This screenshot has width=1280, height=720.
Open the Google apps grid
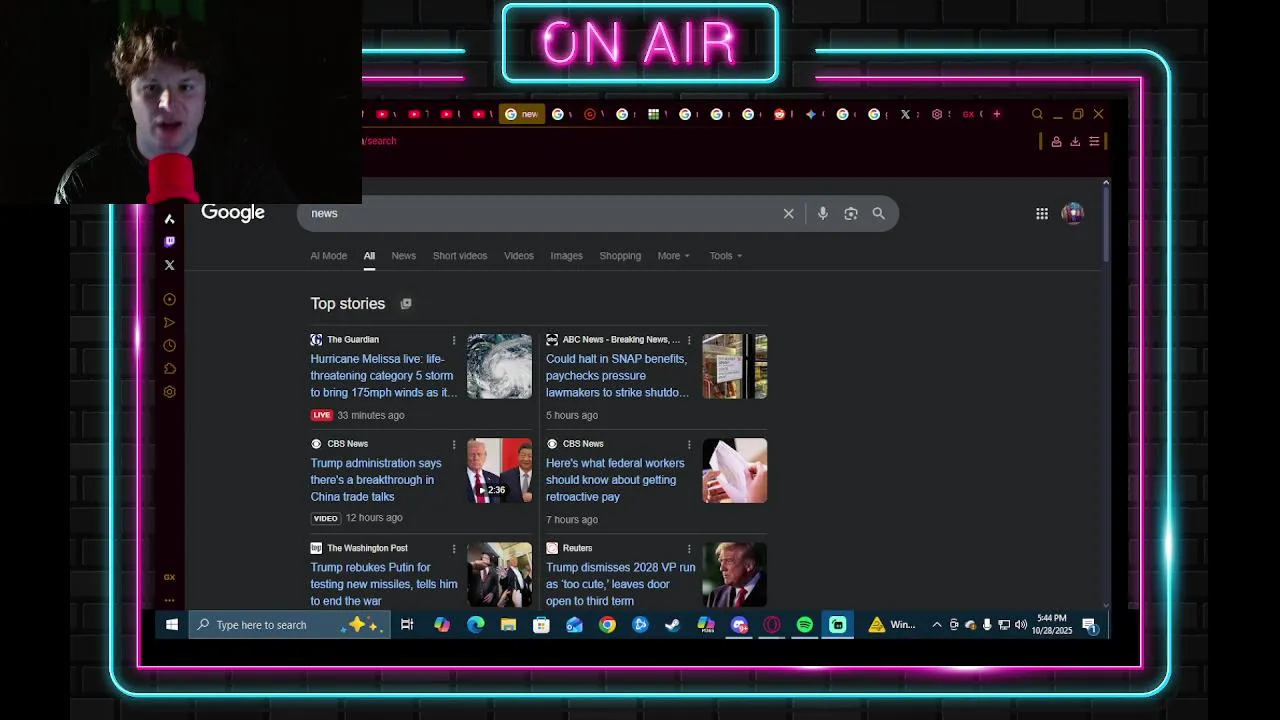(x=1042, y=213)
